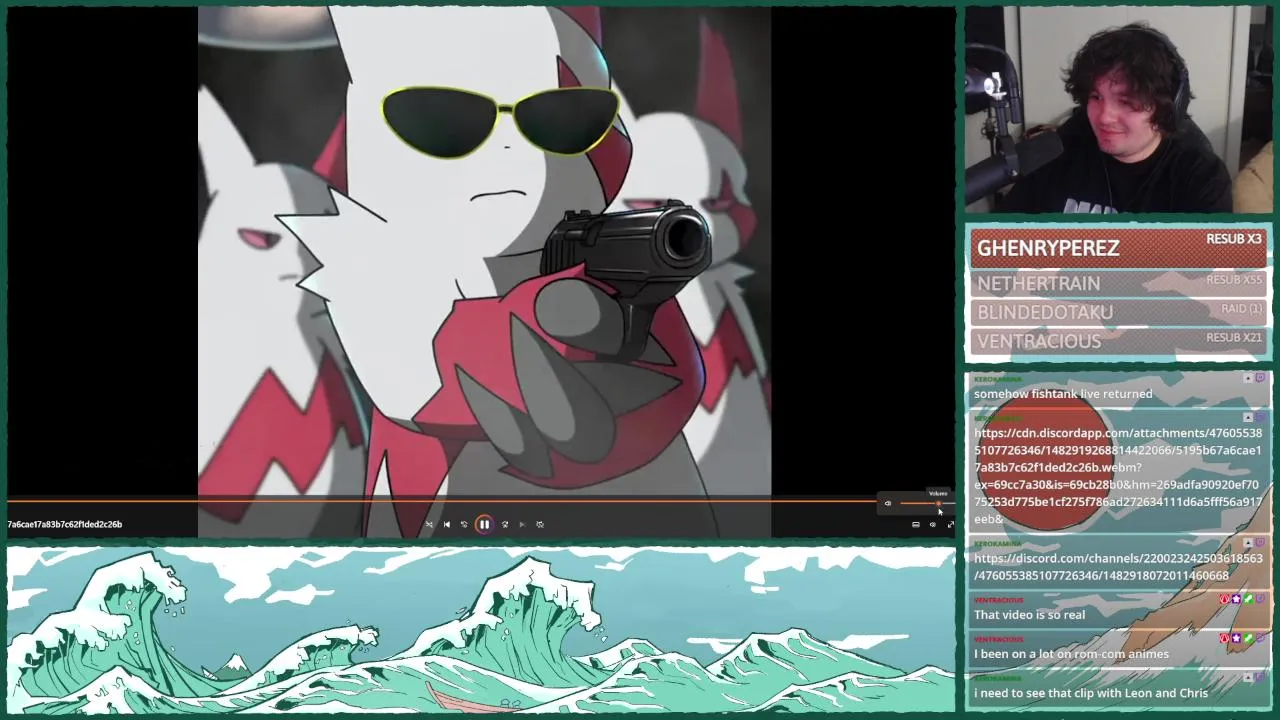Screen dimensions: 1280x720
Task: Click the skip forward icon right of pause
Action: [505, 524]
